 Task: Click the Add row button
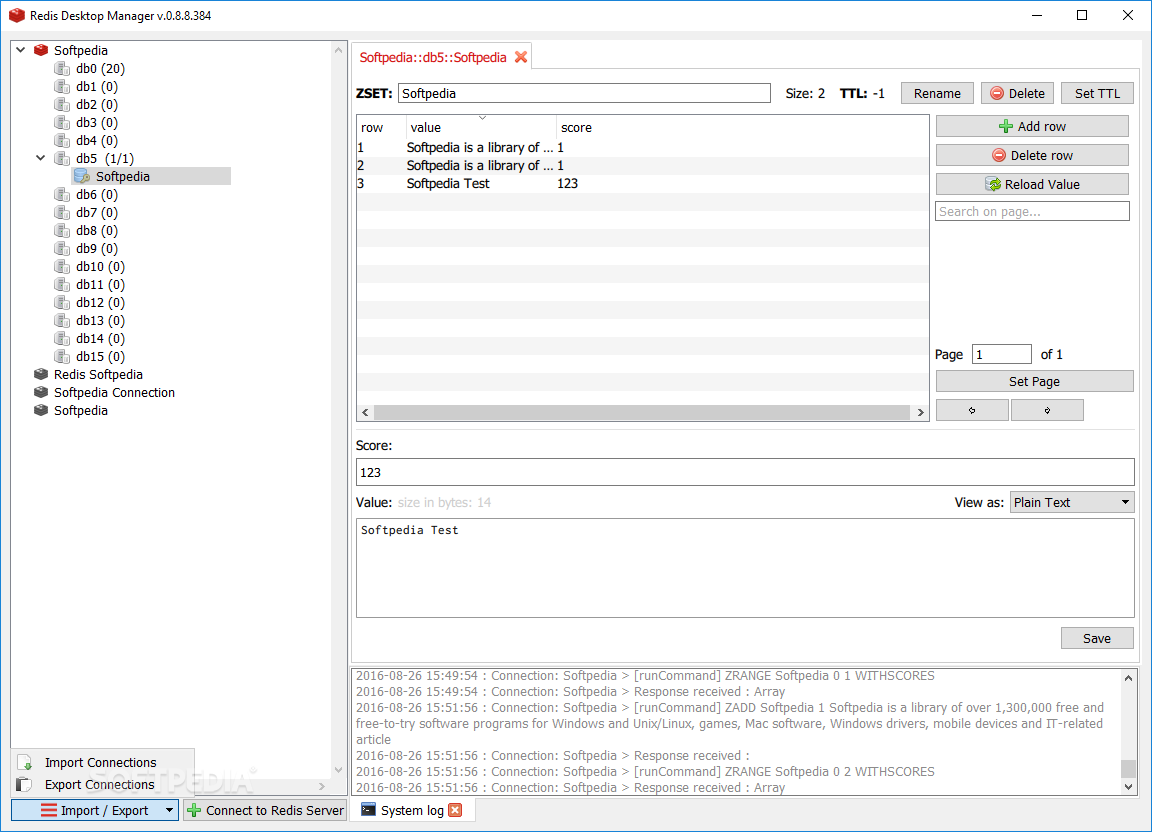1032,126
